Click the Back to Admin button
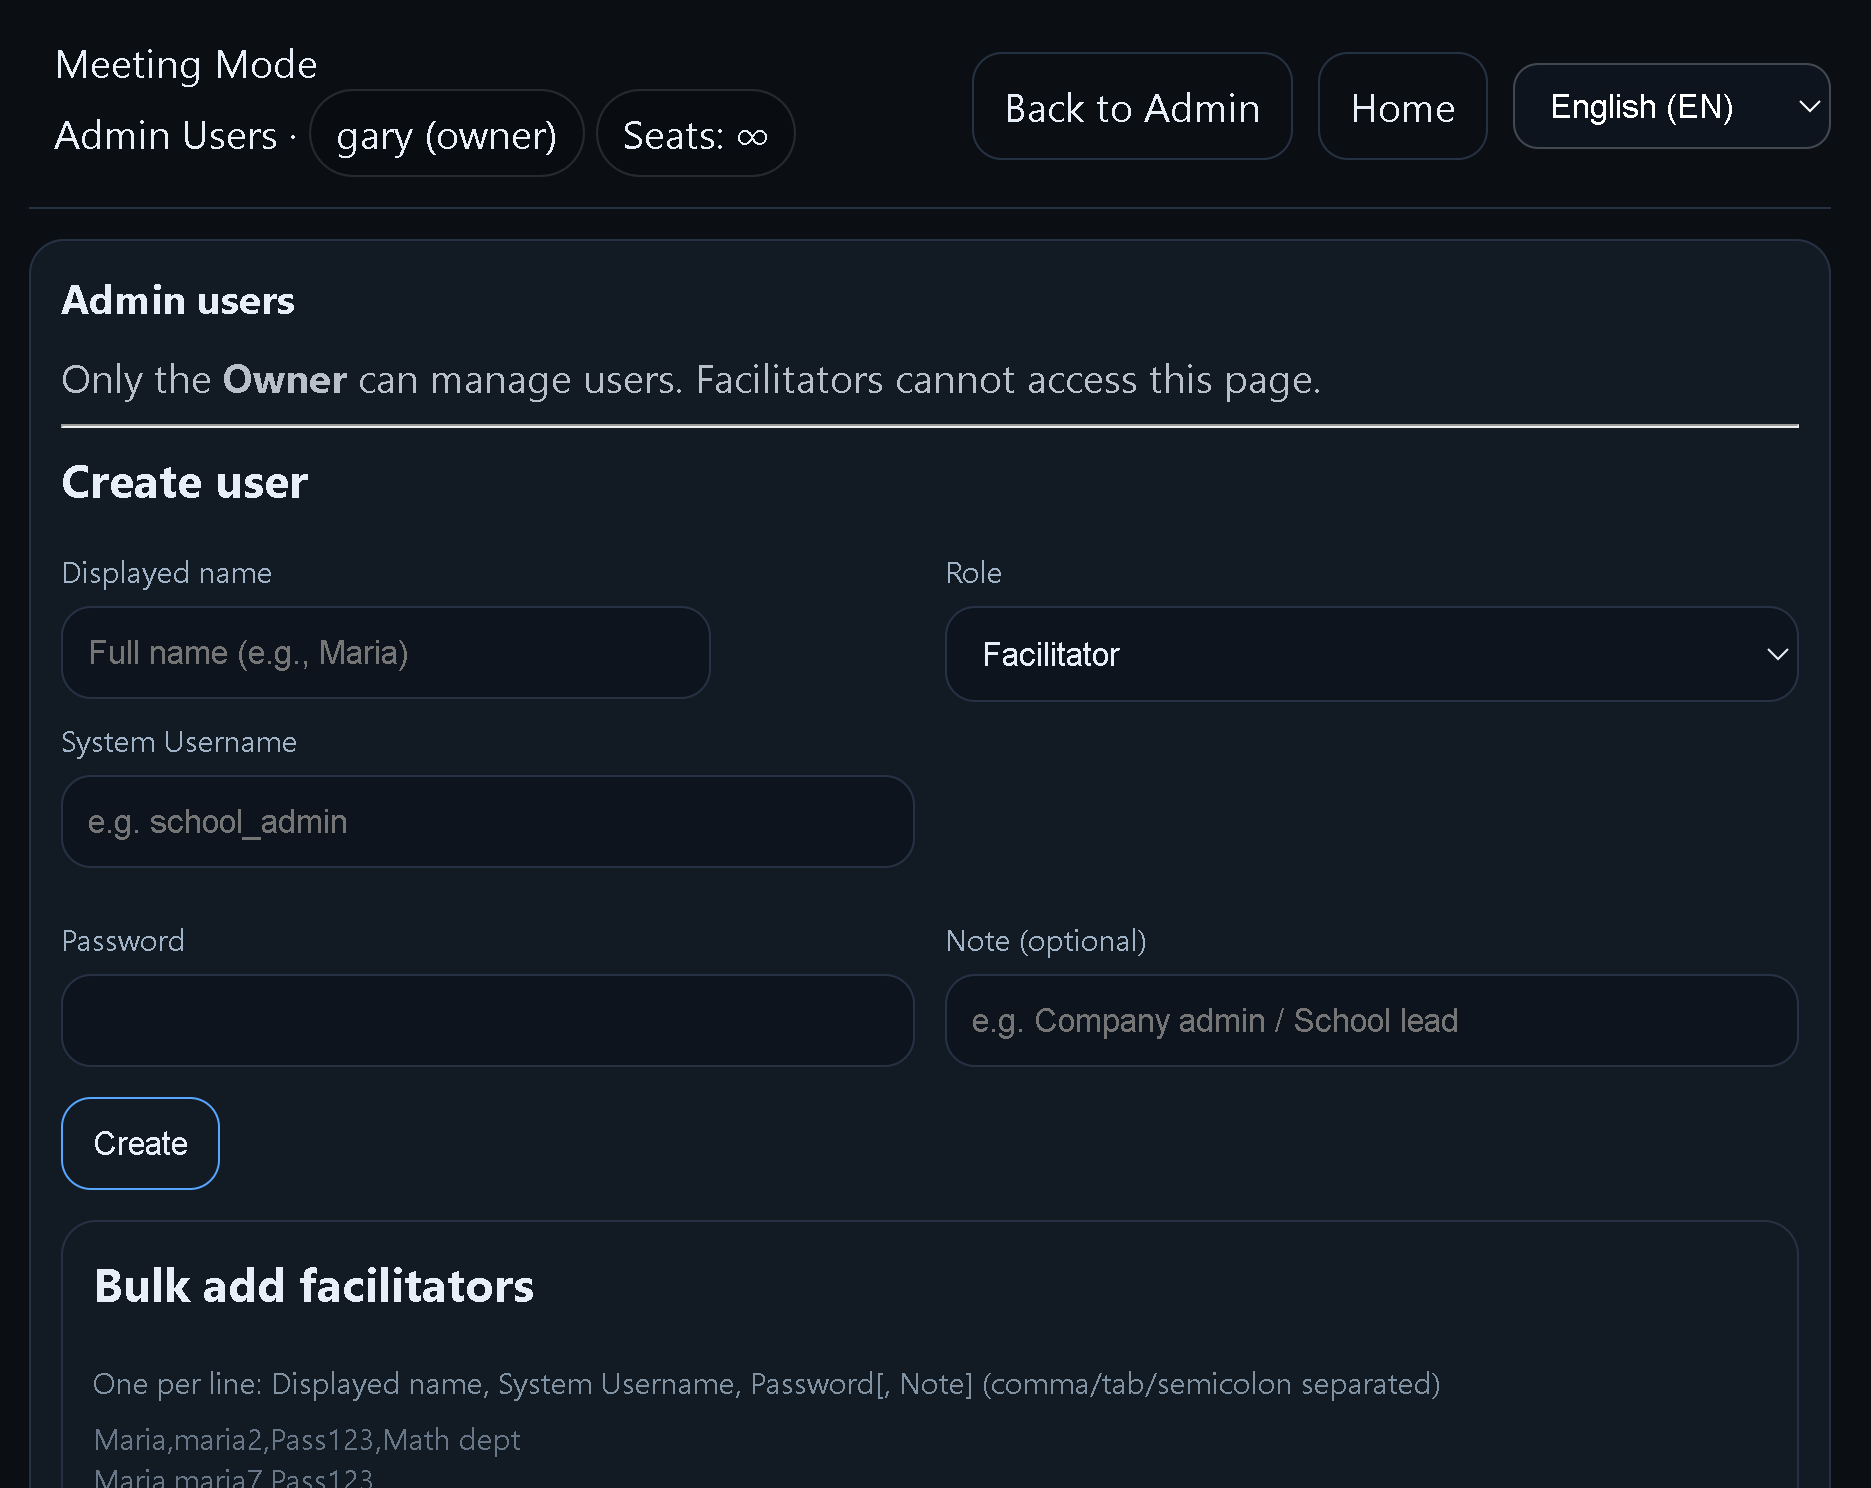This screenshot has width=1871, height=1488. tap(1131, 107)
